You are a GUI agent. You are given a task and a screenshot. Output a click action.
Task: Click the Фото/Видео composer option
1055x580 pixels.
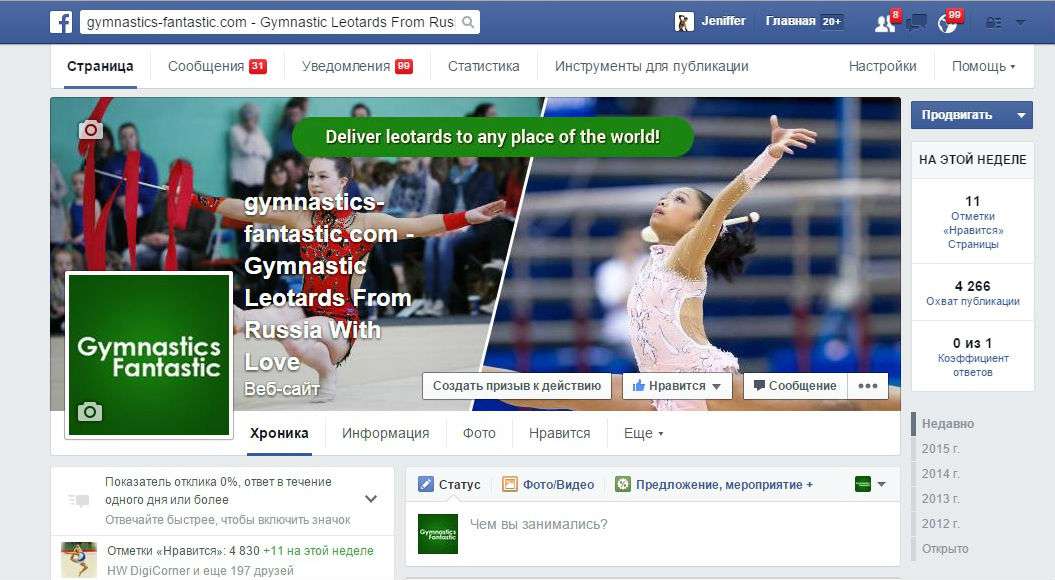coord(548,484)
